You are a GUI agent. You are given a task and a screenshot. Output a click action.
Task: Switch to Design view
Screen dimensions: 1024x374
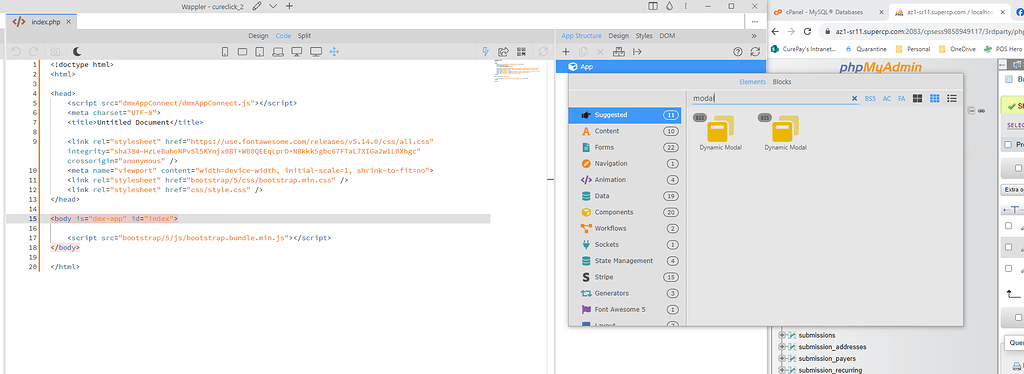(x=259, y=36)
